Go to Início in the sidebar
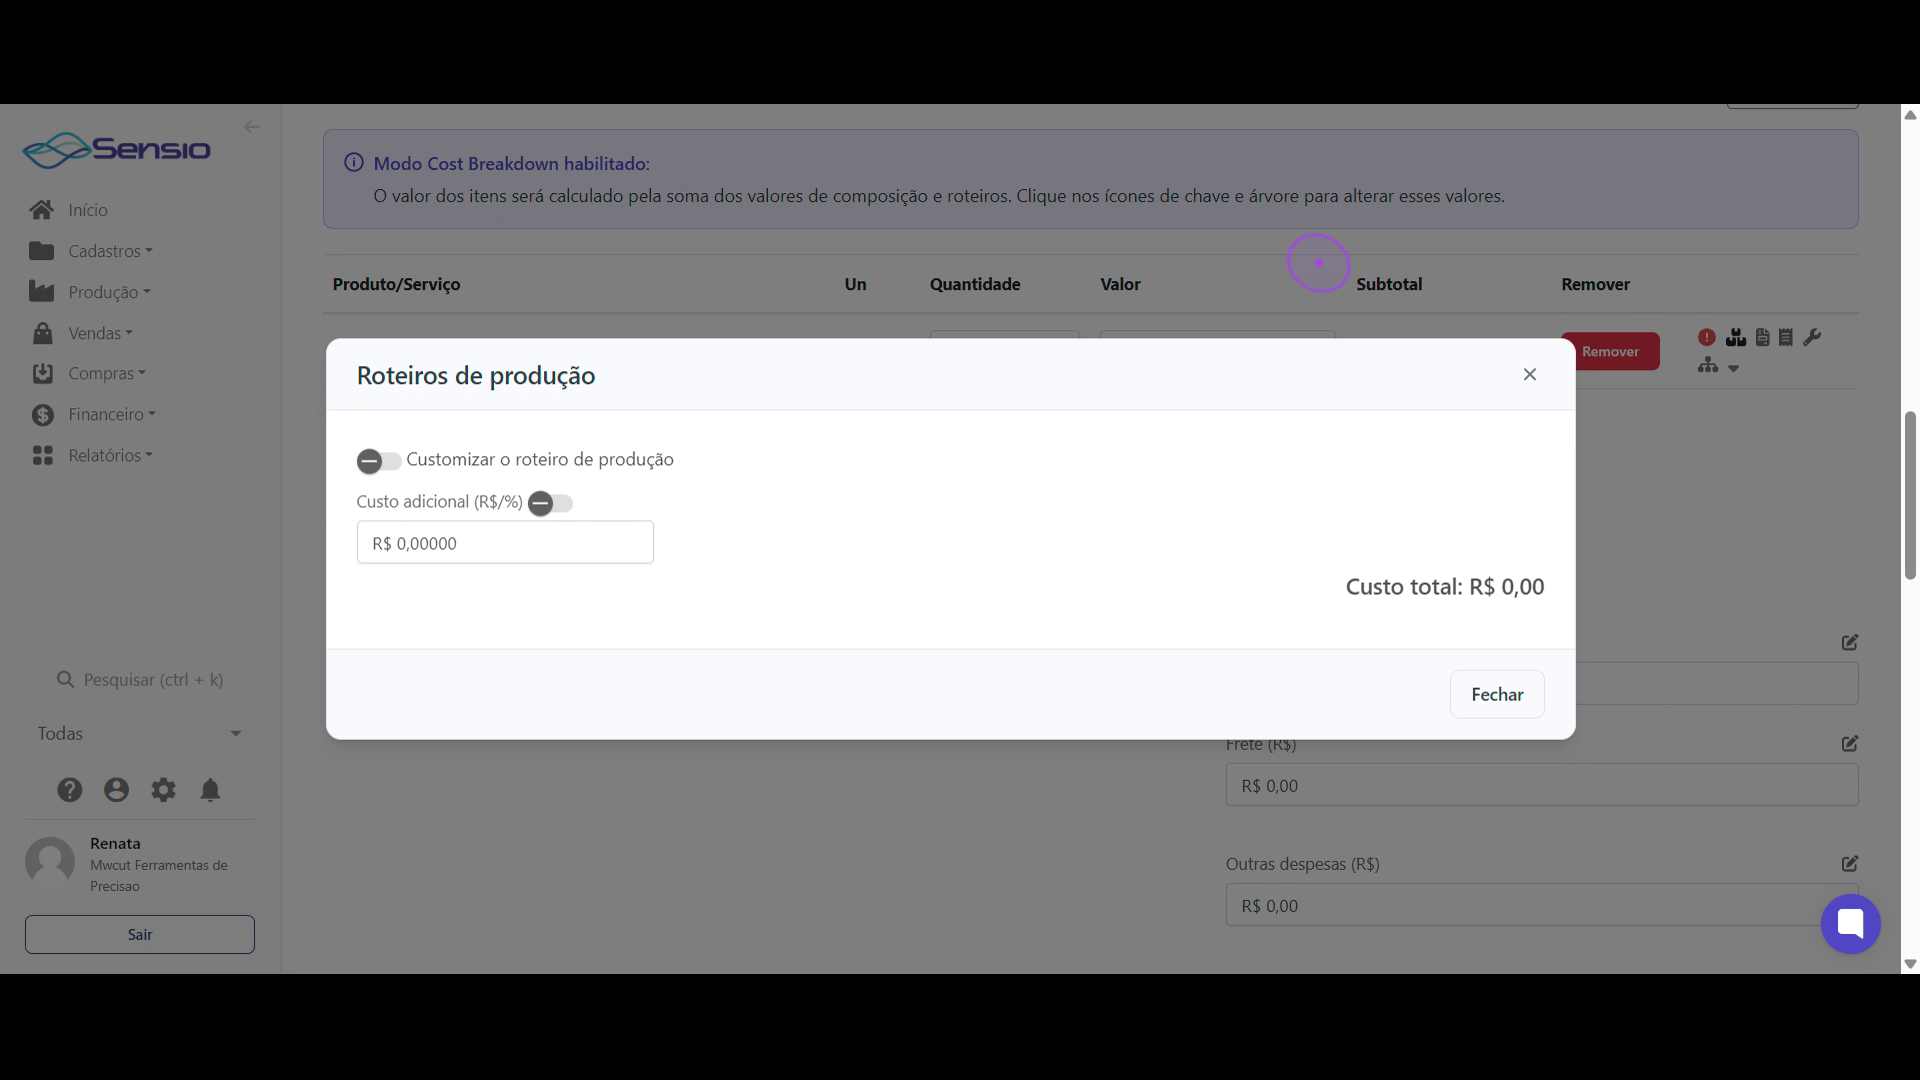 [x=88, y=210]
